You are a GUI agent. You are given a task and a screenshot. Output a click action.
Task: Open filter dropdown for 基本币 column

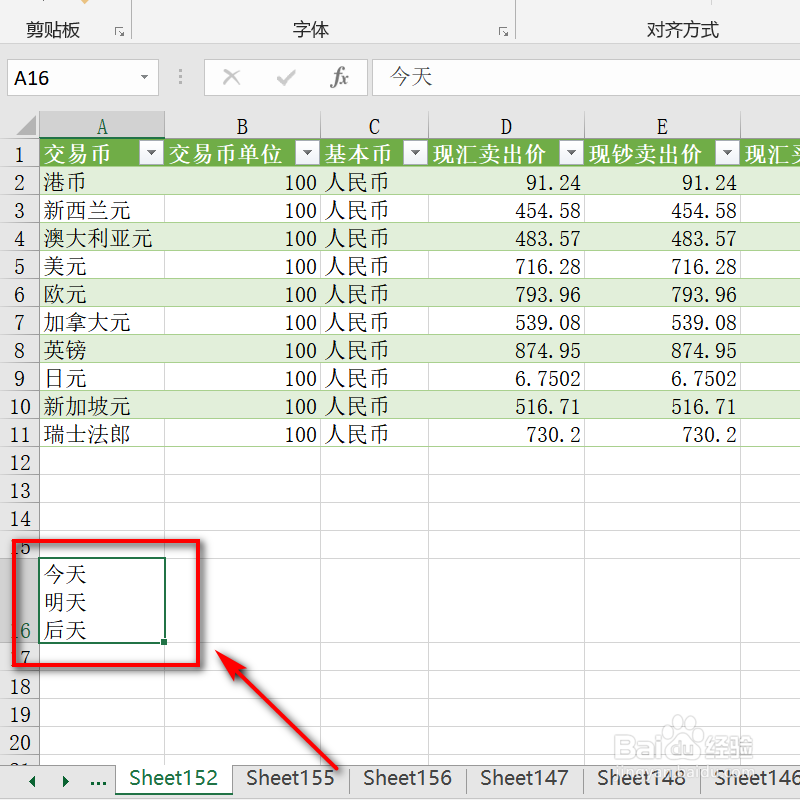tap(415, 153)
